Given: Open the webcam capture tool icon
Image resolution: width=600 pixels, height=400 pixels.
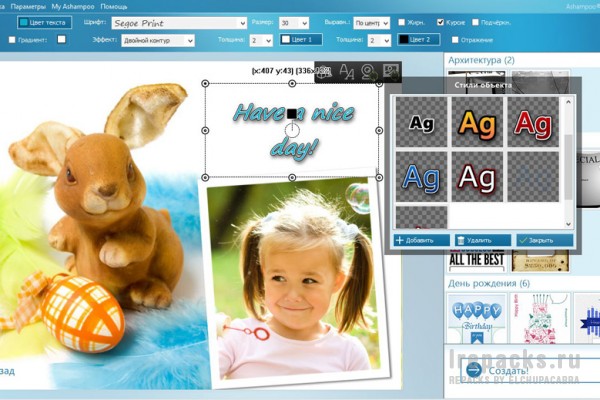Looking at the screenshot, I should point(368,72).
